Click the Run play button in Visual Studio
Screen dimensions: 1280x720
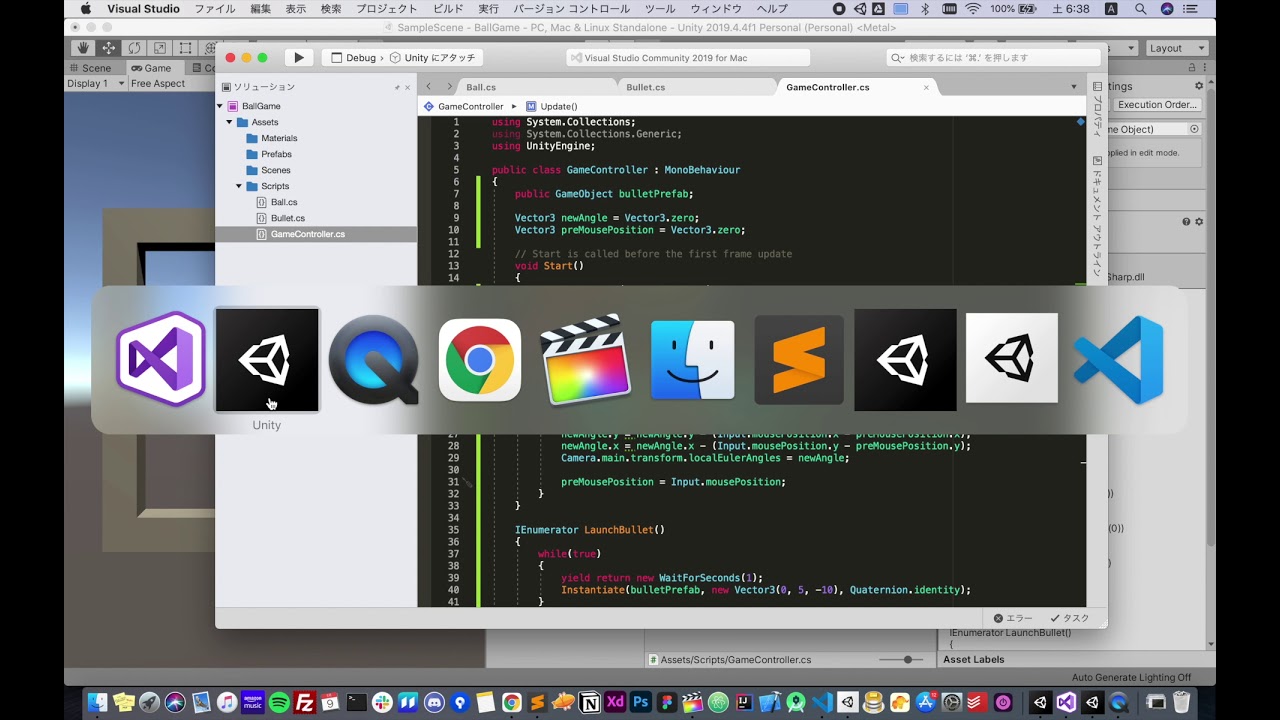pyautogui.click(x=299, y=58)
